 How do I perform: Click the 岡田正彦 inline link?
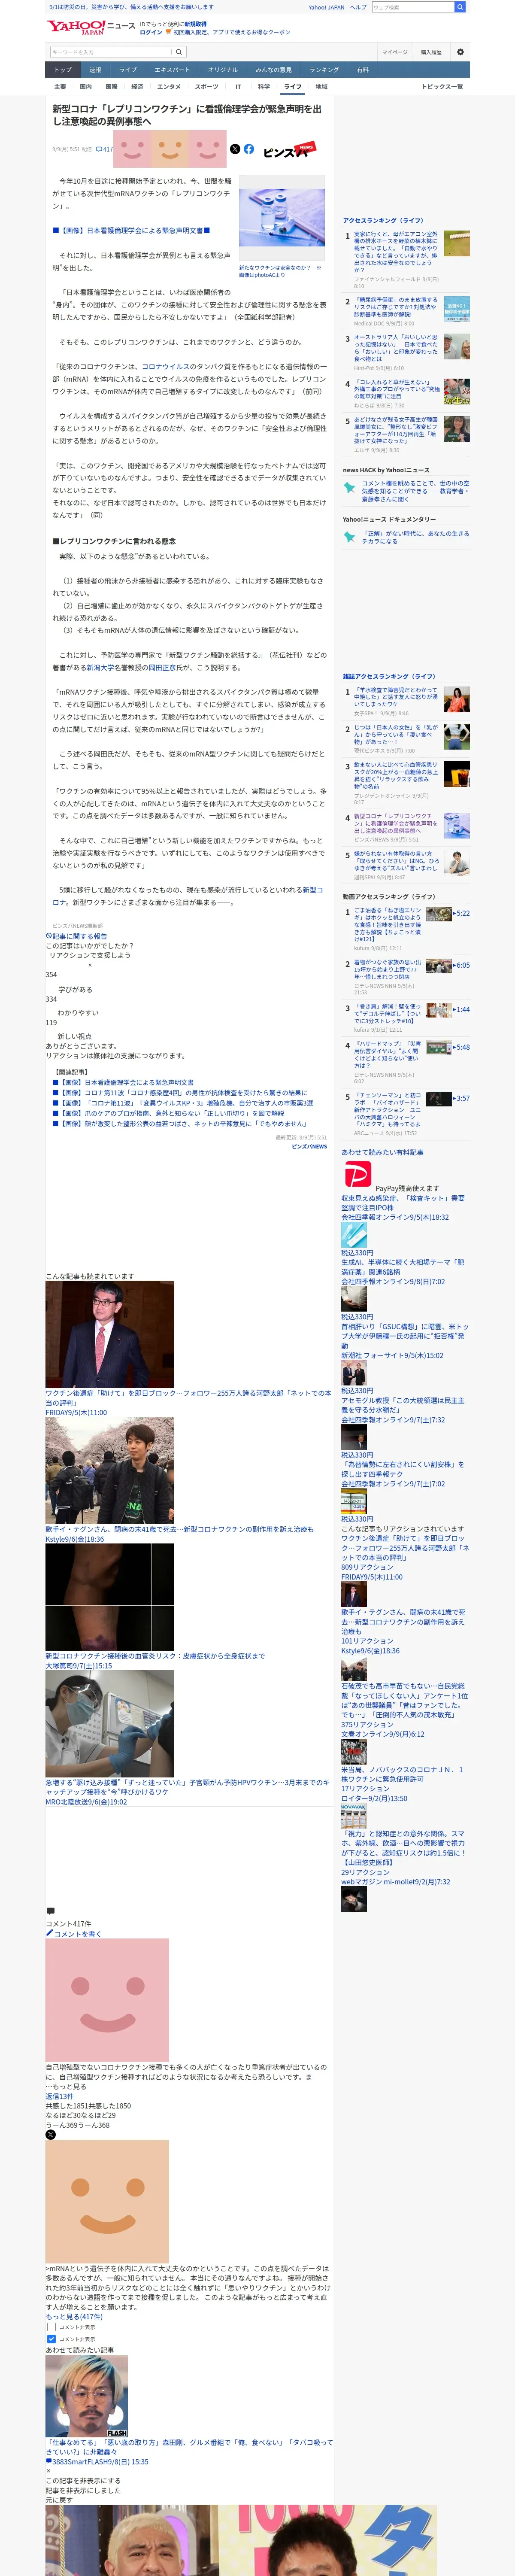[162, 668]
